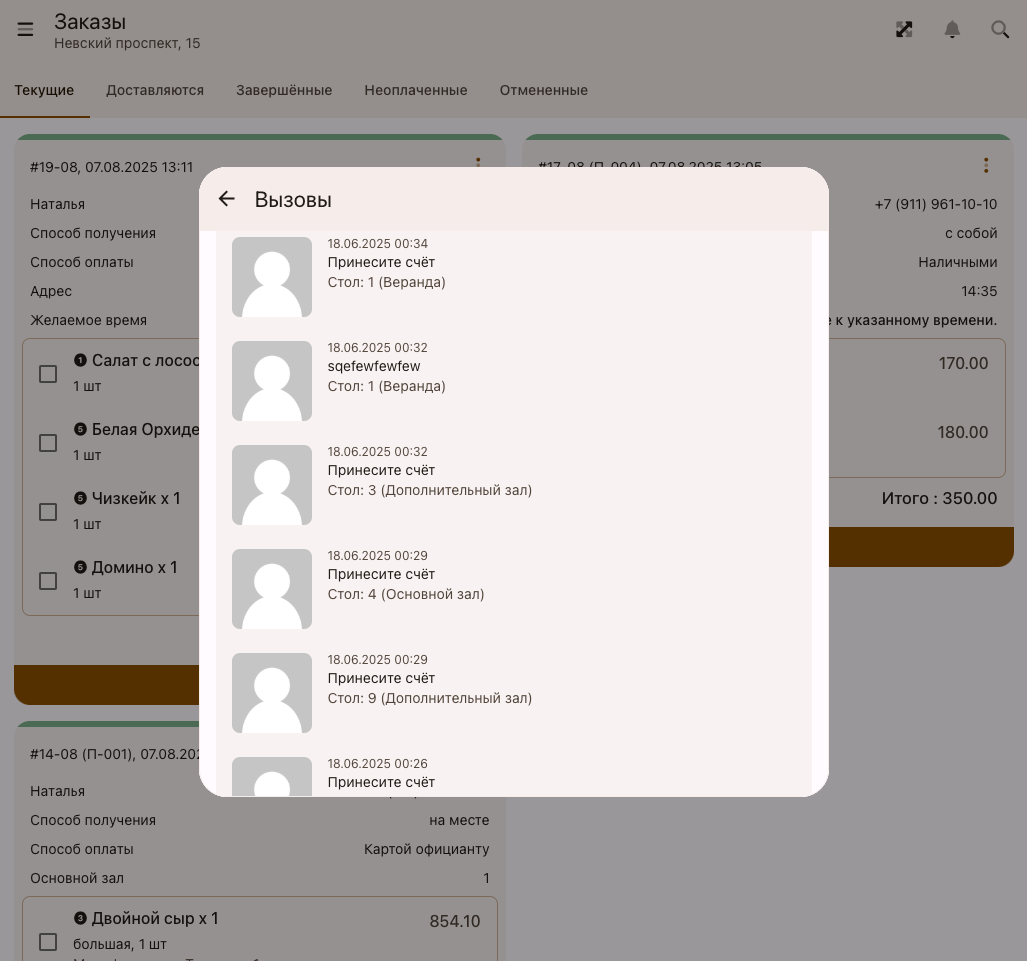Click the Наличными payment value
Viewport: 1027px width, 961px height.
pos(958,262)
